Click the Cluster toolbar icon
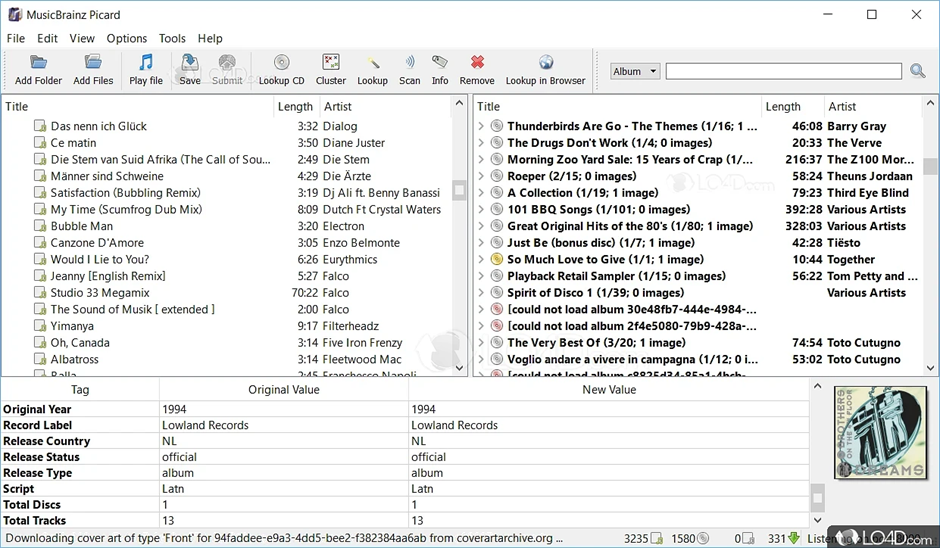 point(331,62)
